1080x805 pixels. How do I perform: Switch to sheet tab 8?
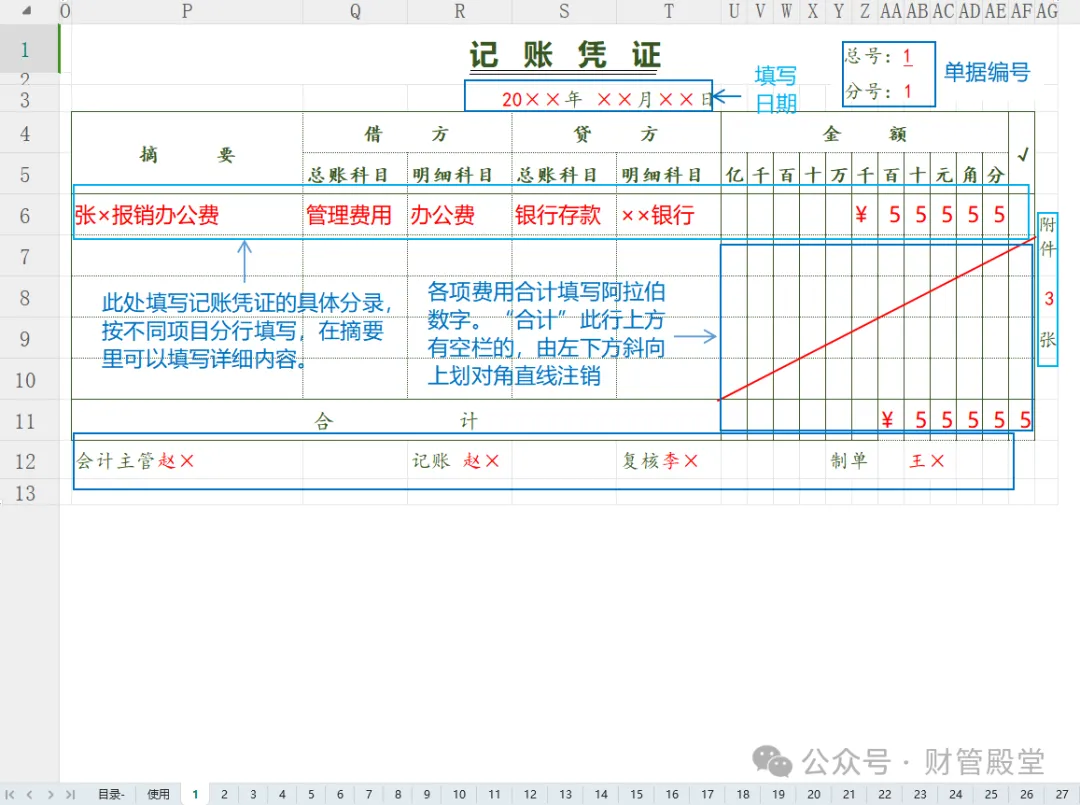click(x=397, y=794)
